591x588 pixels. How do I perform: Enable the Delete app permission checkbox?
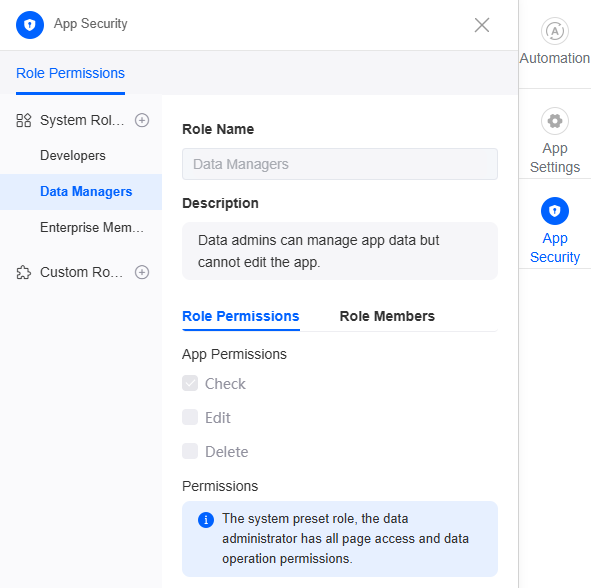190,451
